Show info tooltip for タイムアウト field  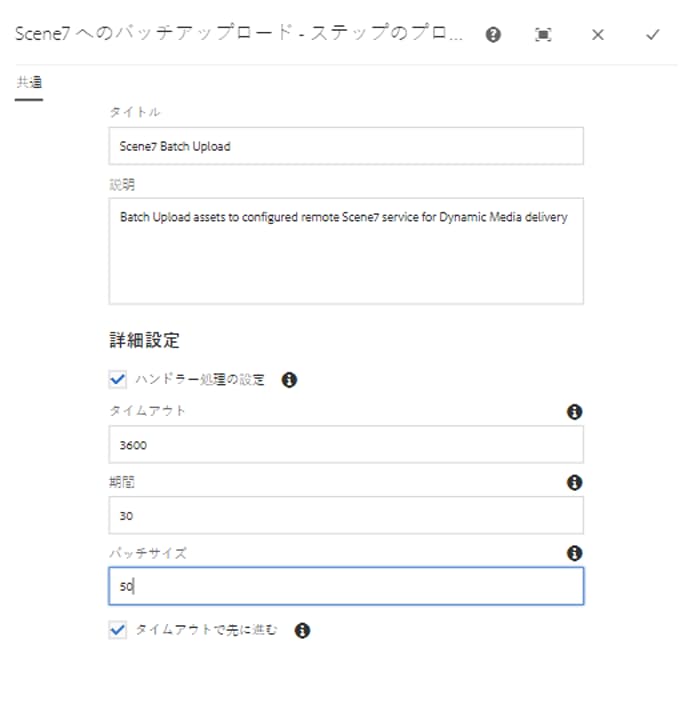click(x=574, y=411)
